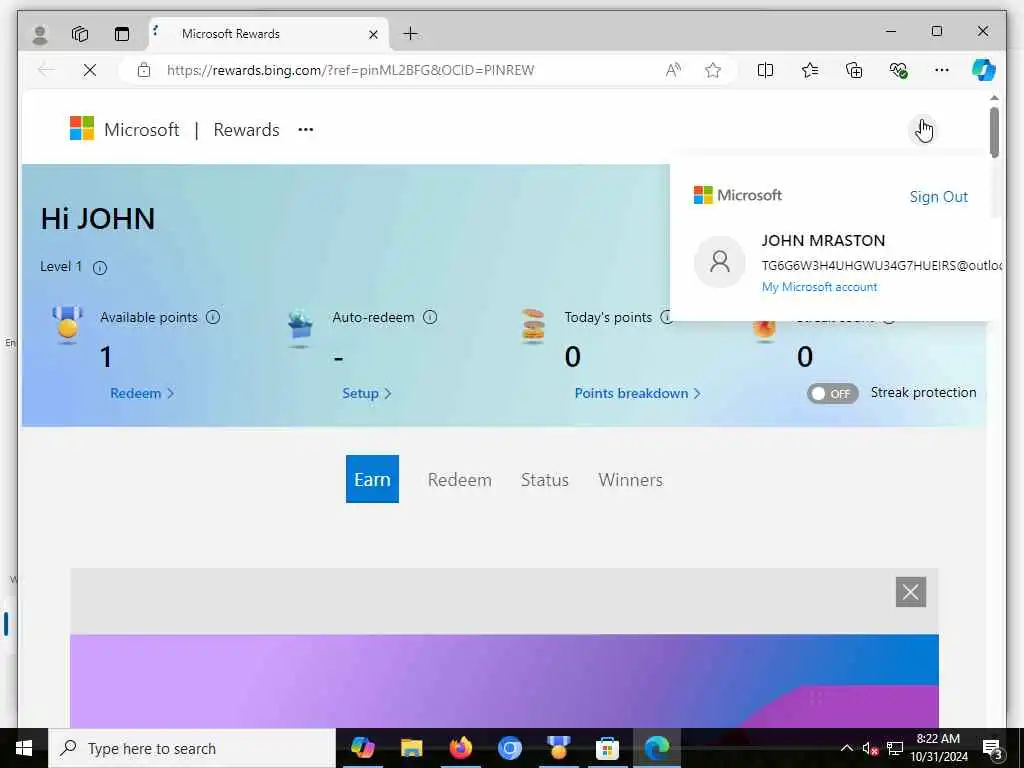Open the Rewards medal taskbar app
This screenshot has height=768, width=1024.
tap(558, 748)
